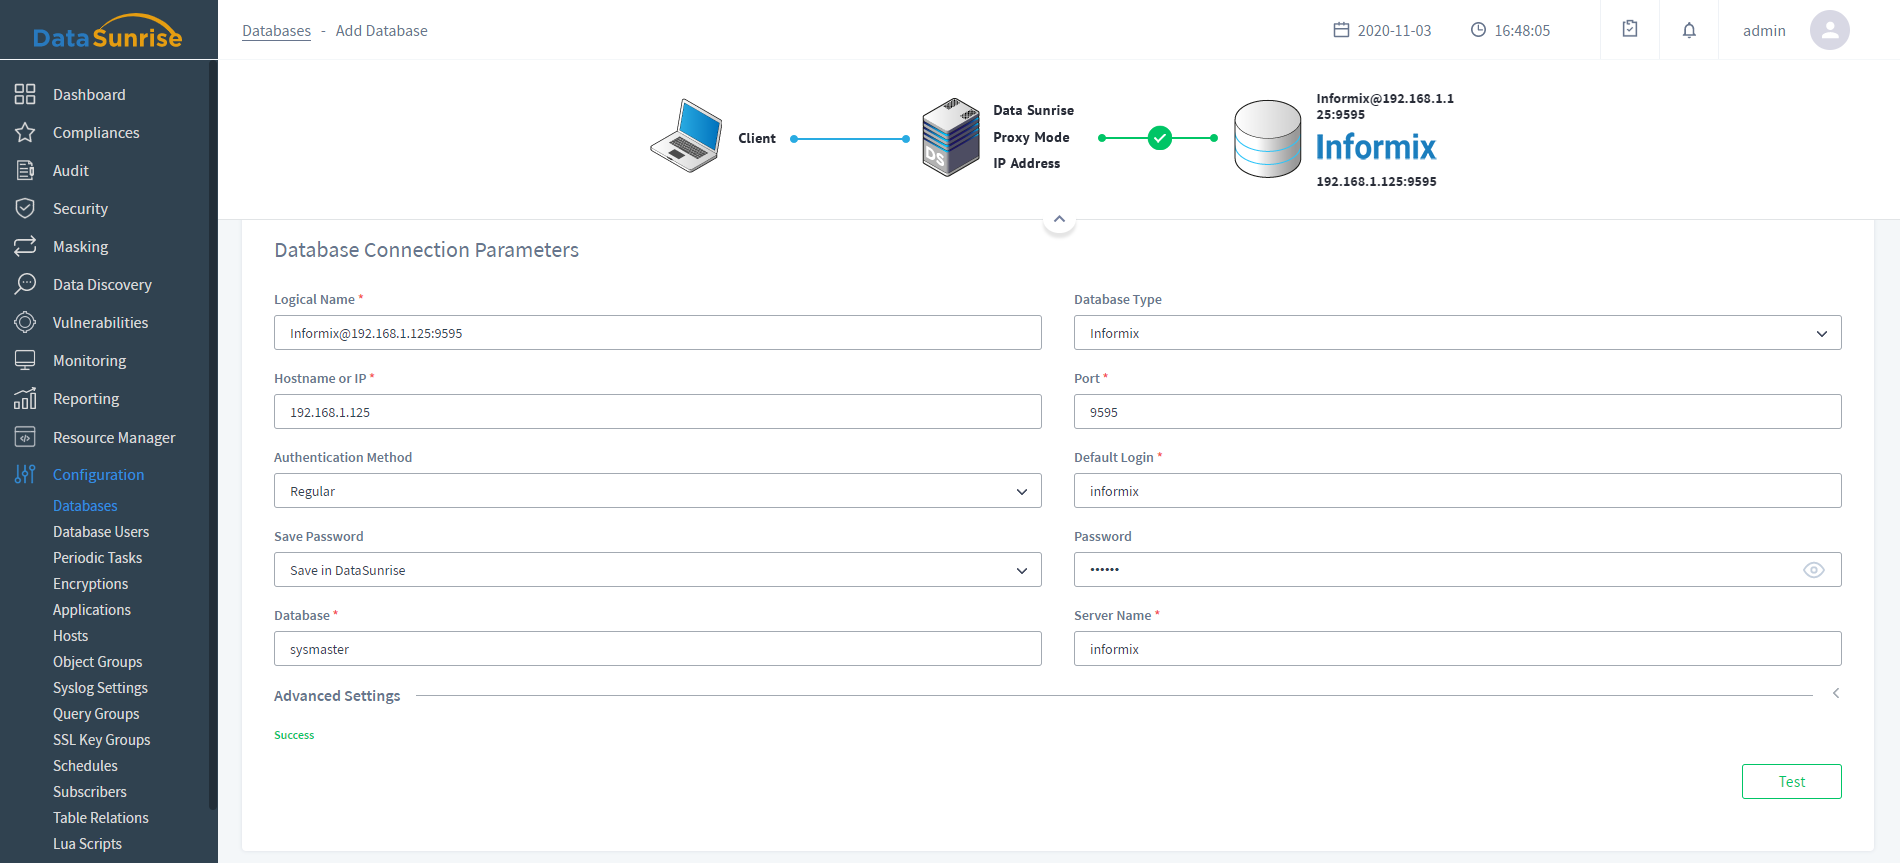1900x863 pixels.
Task: Open the Save Password dropdown
Action: click(657, 570)
